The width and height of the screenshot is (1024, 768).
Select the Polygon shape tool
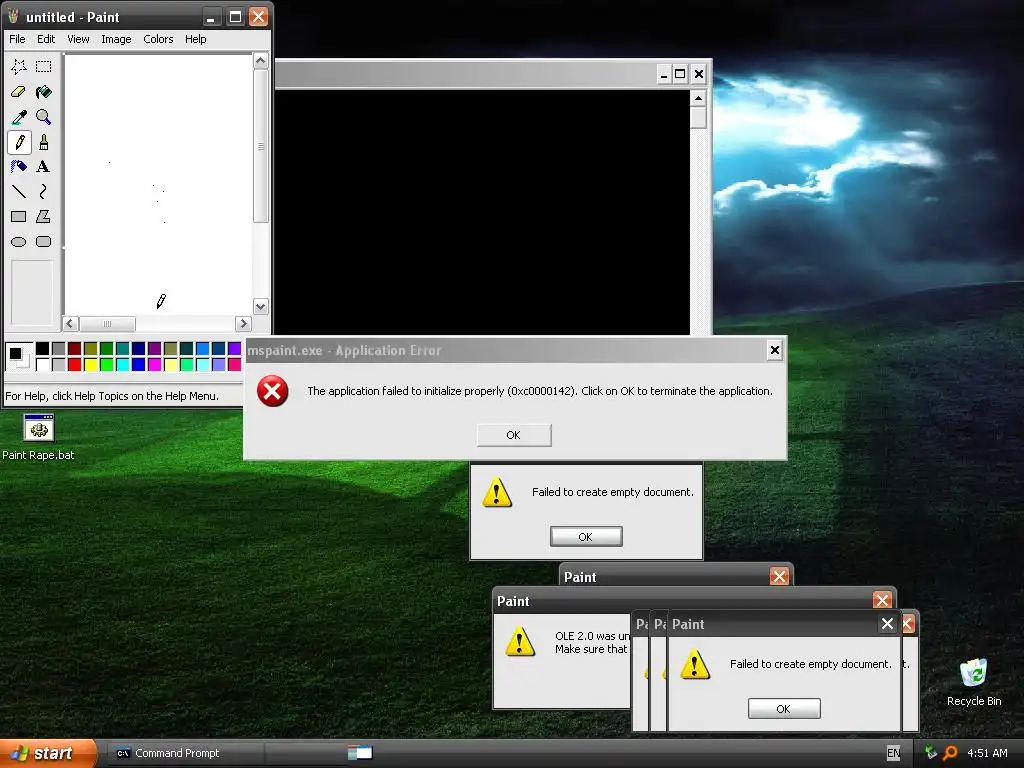44,216
